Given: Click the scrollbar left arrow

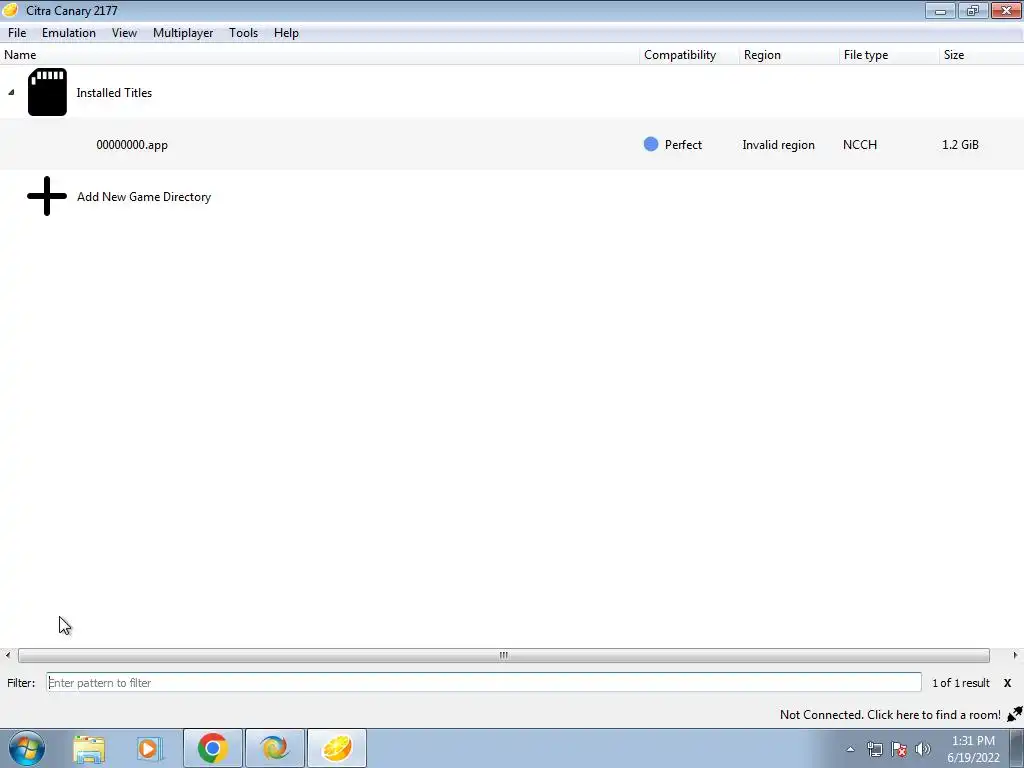Looking at the screenshot, I should coord(8,655).
